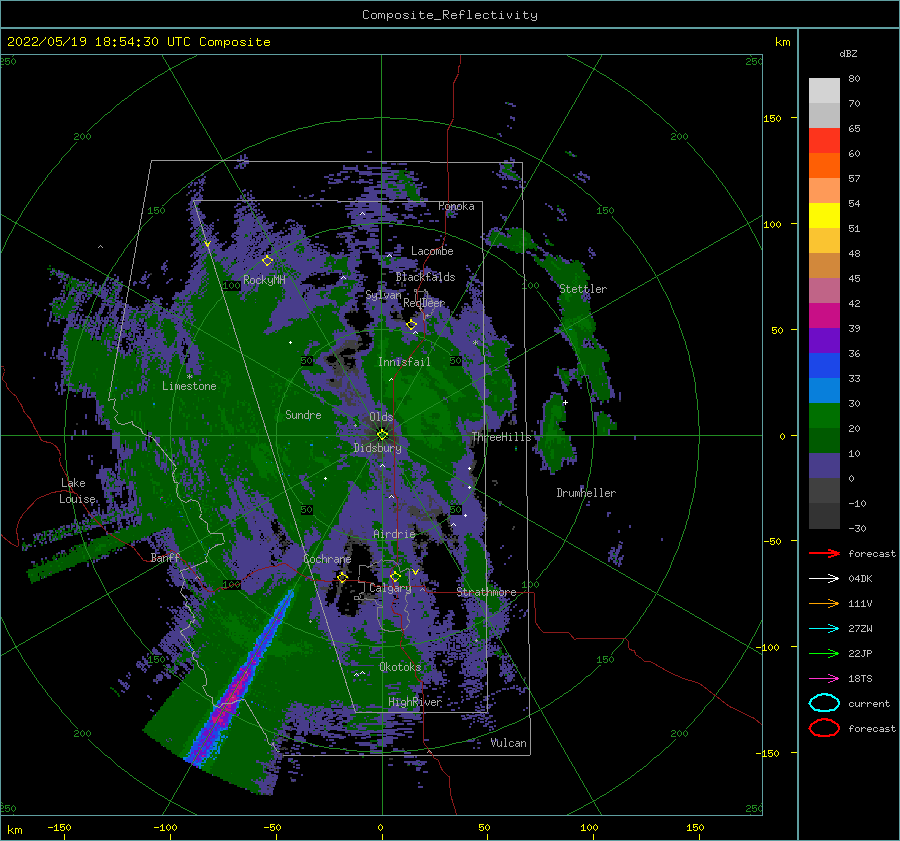Click the white cross marker west of Stettler echo
The image size is (900, 841).
click(565, 402)
